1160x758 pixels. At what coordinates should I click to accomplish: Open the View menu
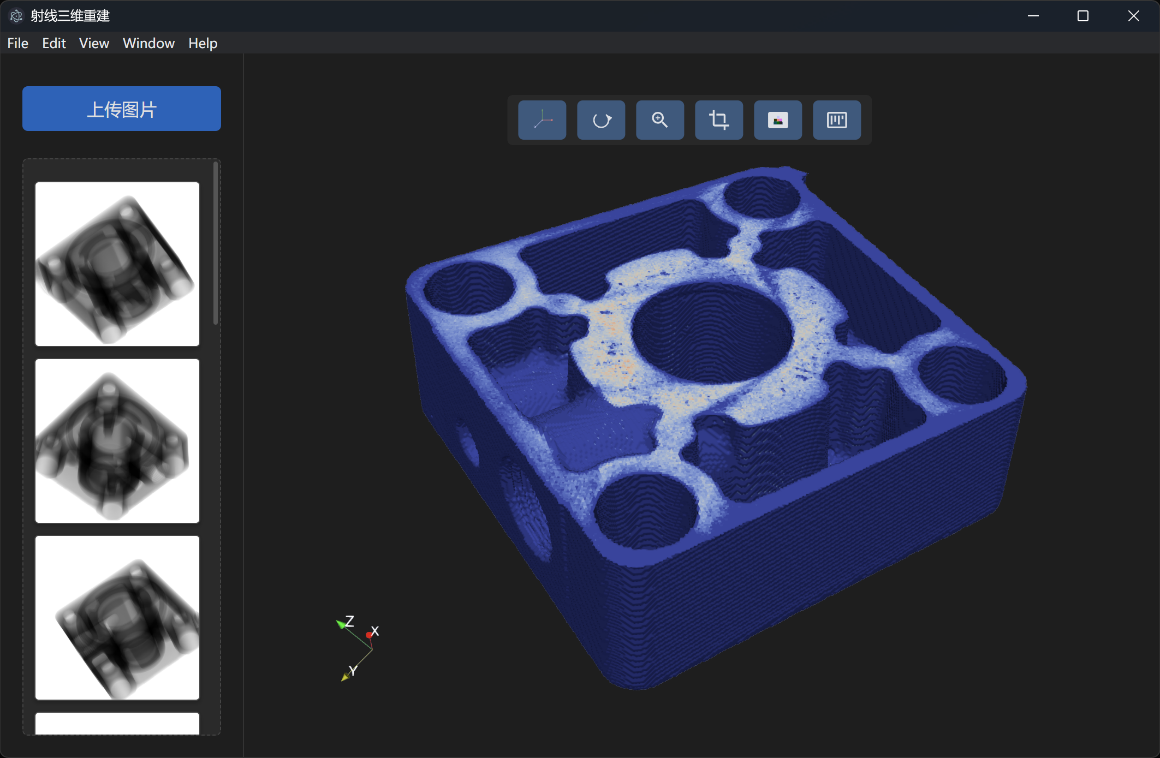(94, 43)
